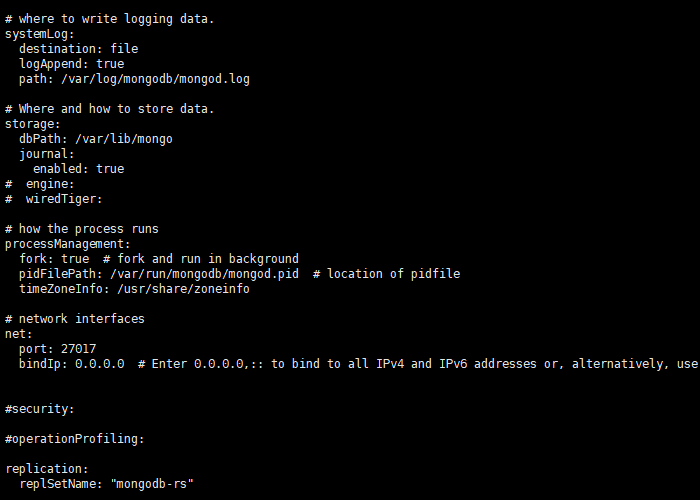The height and width of the screenshot is (500, 700).
Task: Click the #operationProfiling: commented line
Action: pos(75,439)
